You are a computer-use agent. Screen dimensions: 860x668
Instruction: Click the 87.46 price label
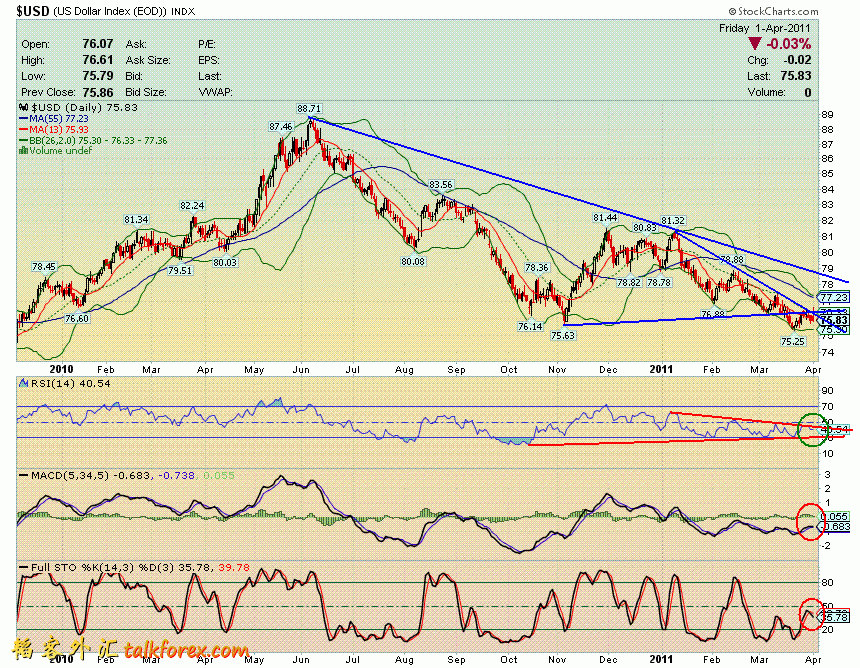(x=281, y=127)
